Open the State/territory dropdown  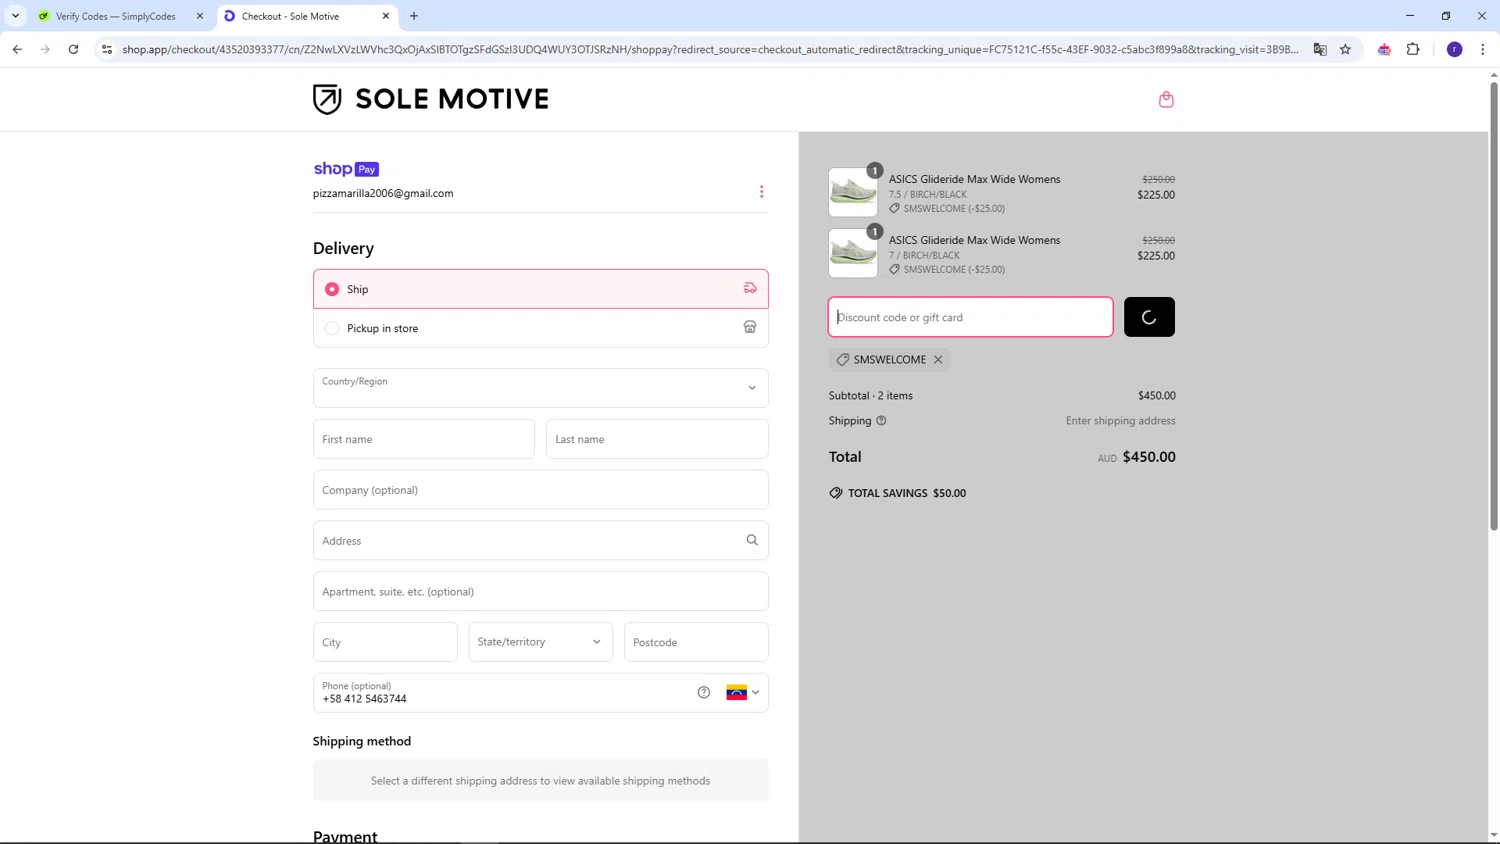(540, 642)
